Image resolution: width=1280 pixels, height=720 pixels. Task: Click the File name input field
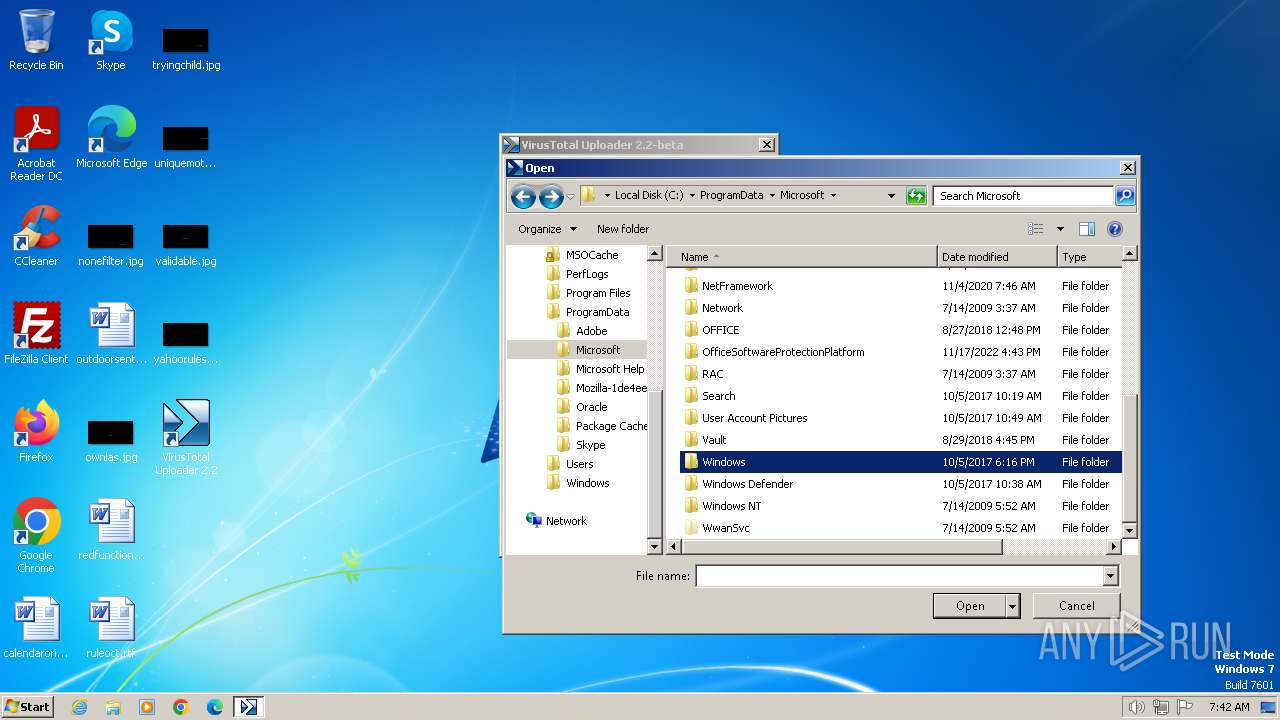tap(899, 576)
